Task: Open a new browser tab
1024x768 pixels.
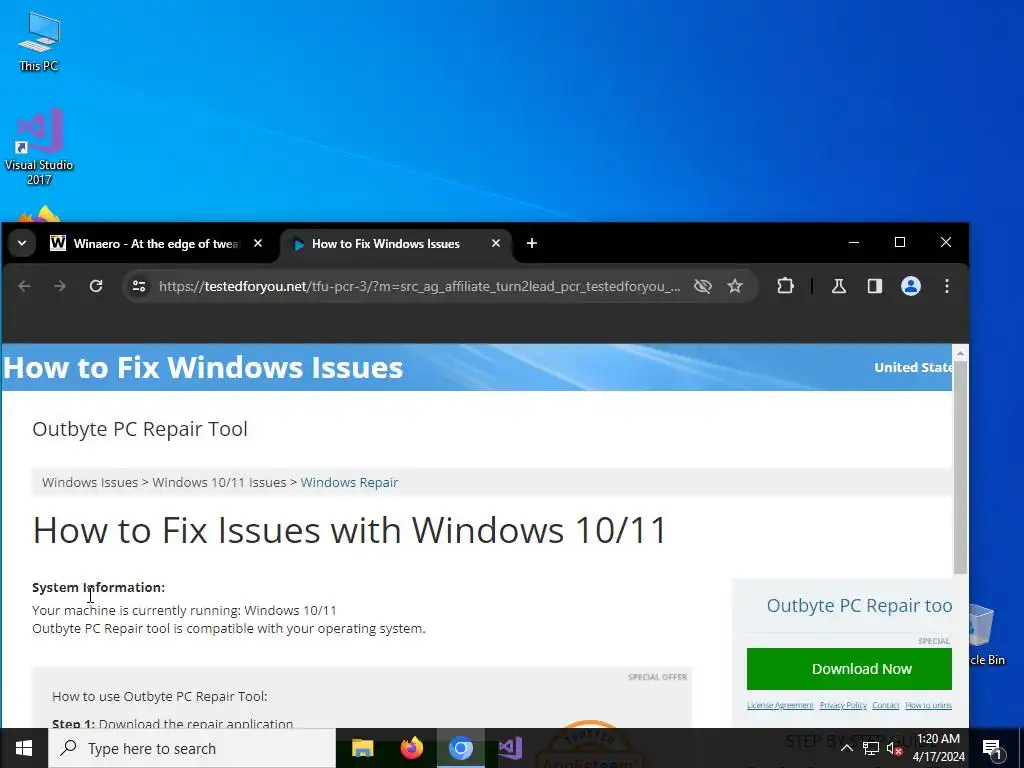Action: (x=532, y=243)
